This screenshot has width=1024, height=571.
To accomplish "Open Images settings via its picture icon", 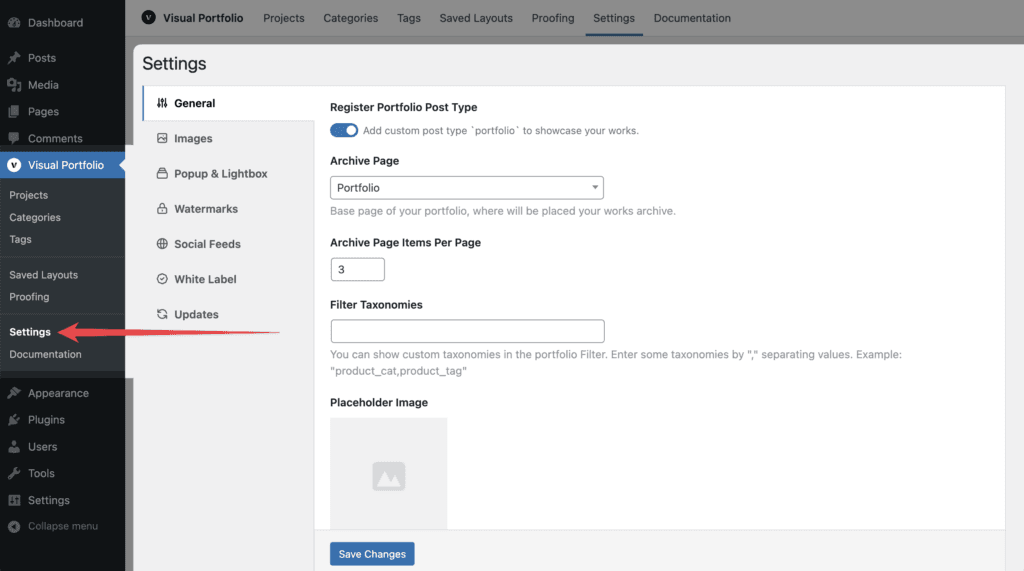I will coord(162,138).
